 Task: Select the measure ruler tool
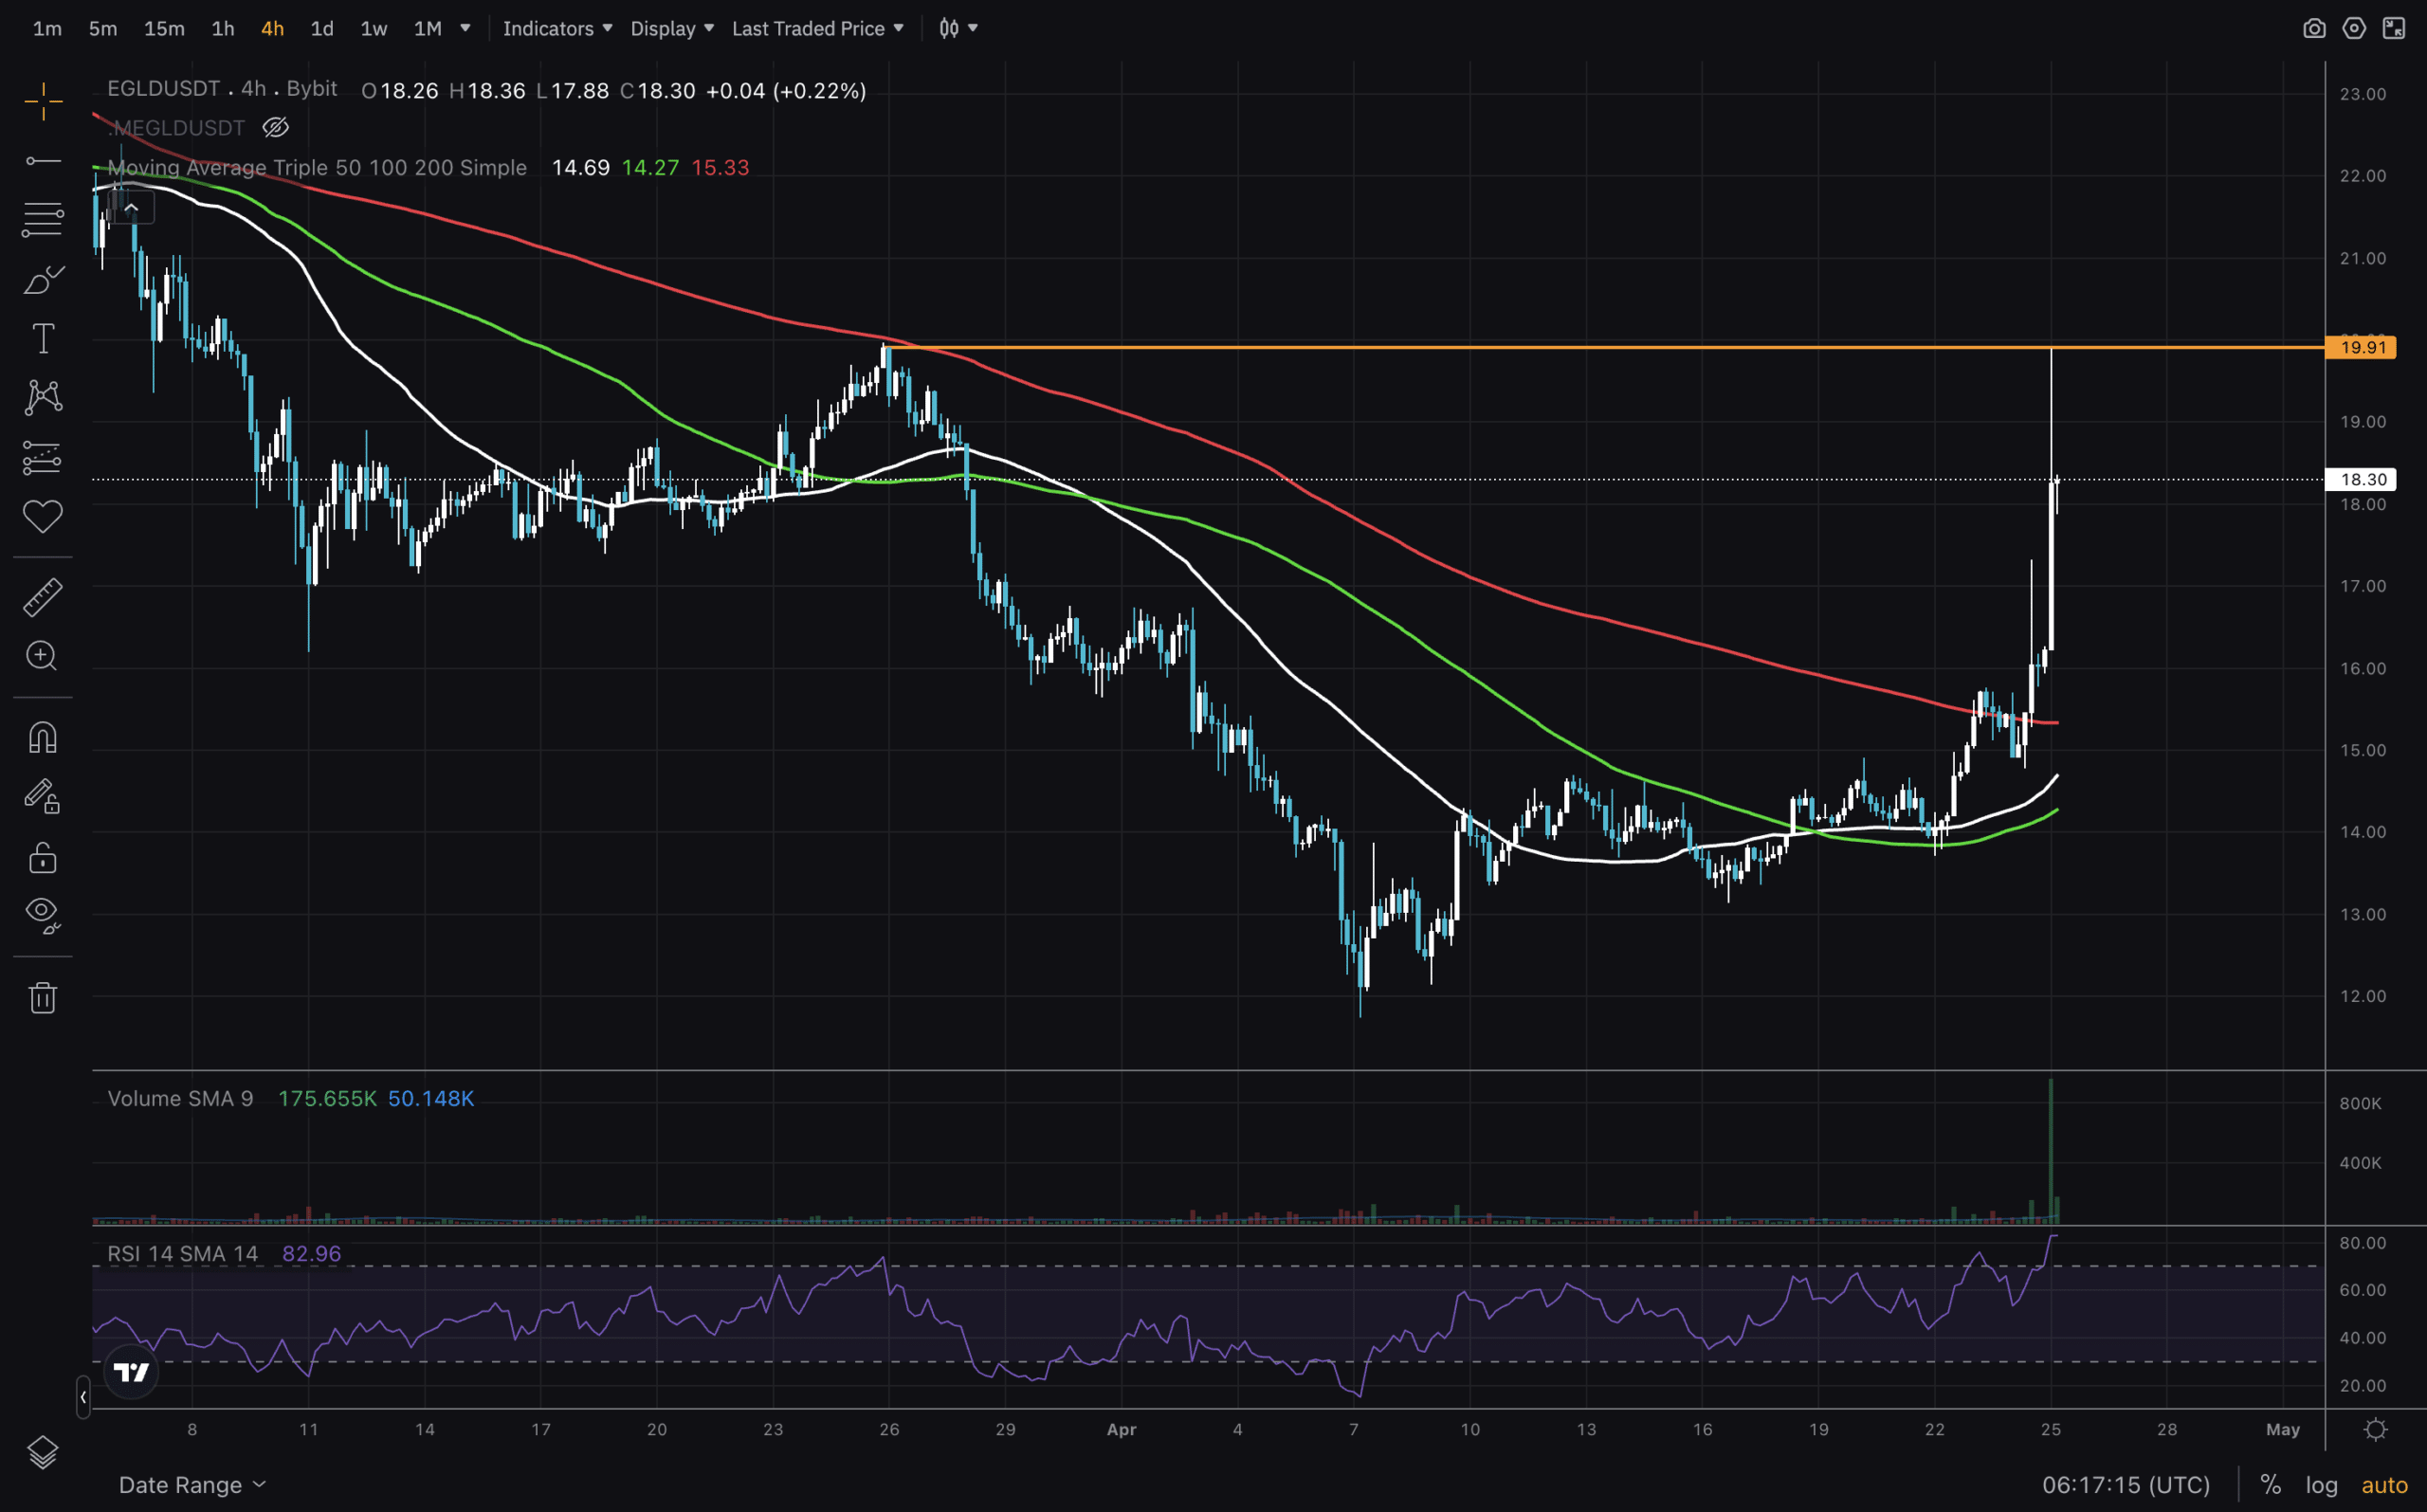[x=42, y=595]
